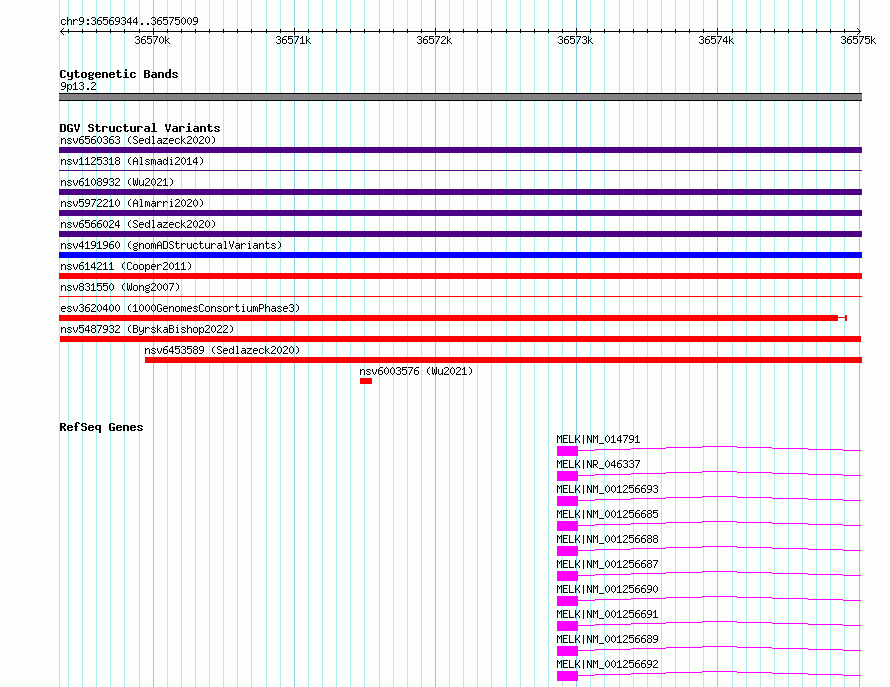The width and height of the screenshot is (890, 687).
Task: Select the nsv6453589 (Sedlazeck2020) red variant bar
Action: pyautogui.click(x=503, y=360)
